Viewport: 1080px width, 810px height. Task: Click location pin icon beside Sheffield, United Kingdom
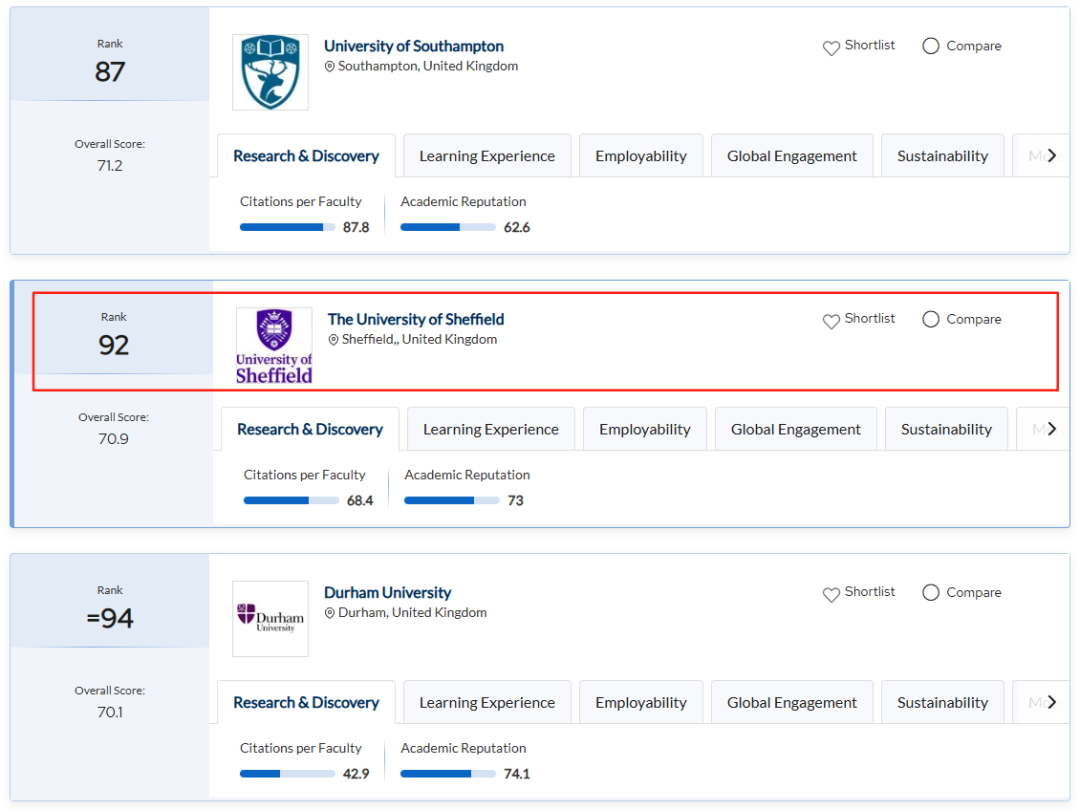pyautogui.click(x=333, y=340)
